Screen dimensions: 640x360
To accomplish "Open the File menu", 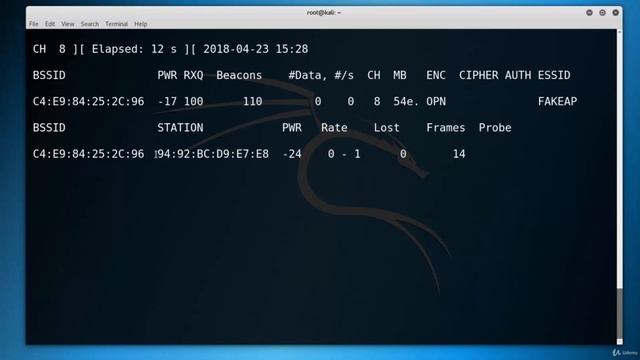I will (33, 24).
